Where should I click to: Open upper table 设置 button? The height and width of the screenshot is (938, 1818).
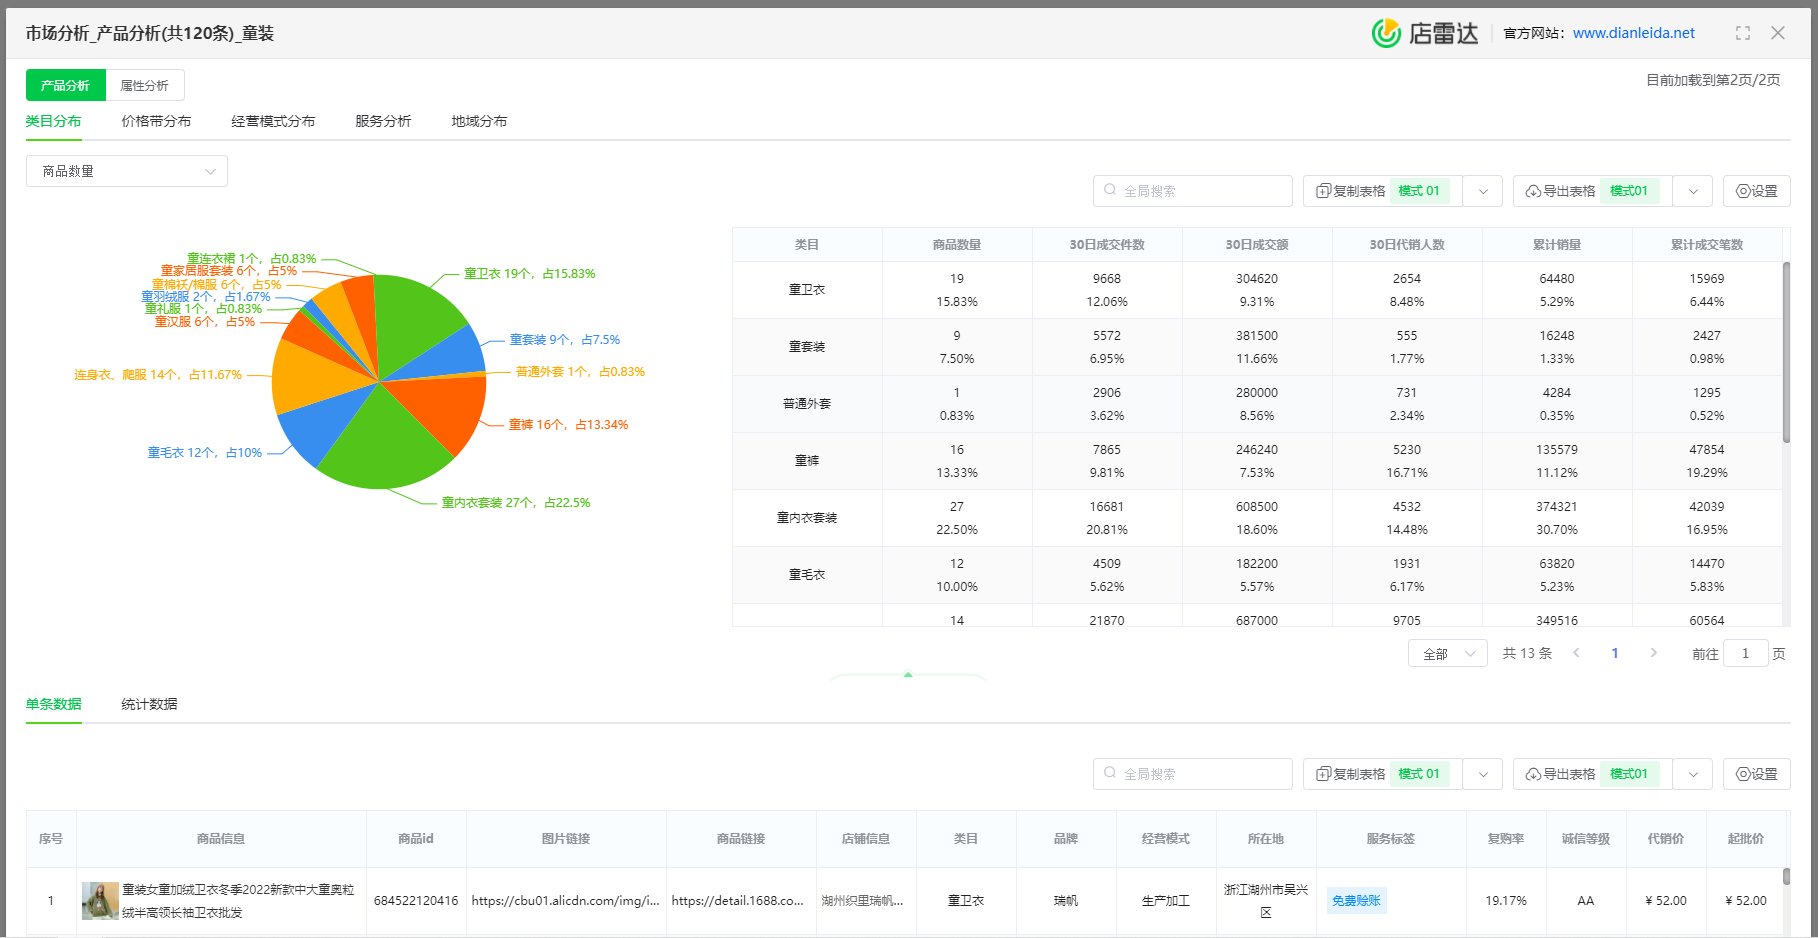click(1757, 191)
